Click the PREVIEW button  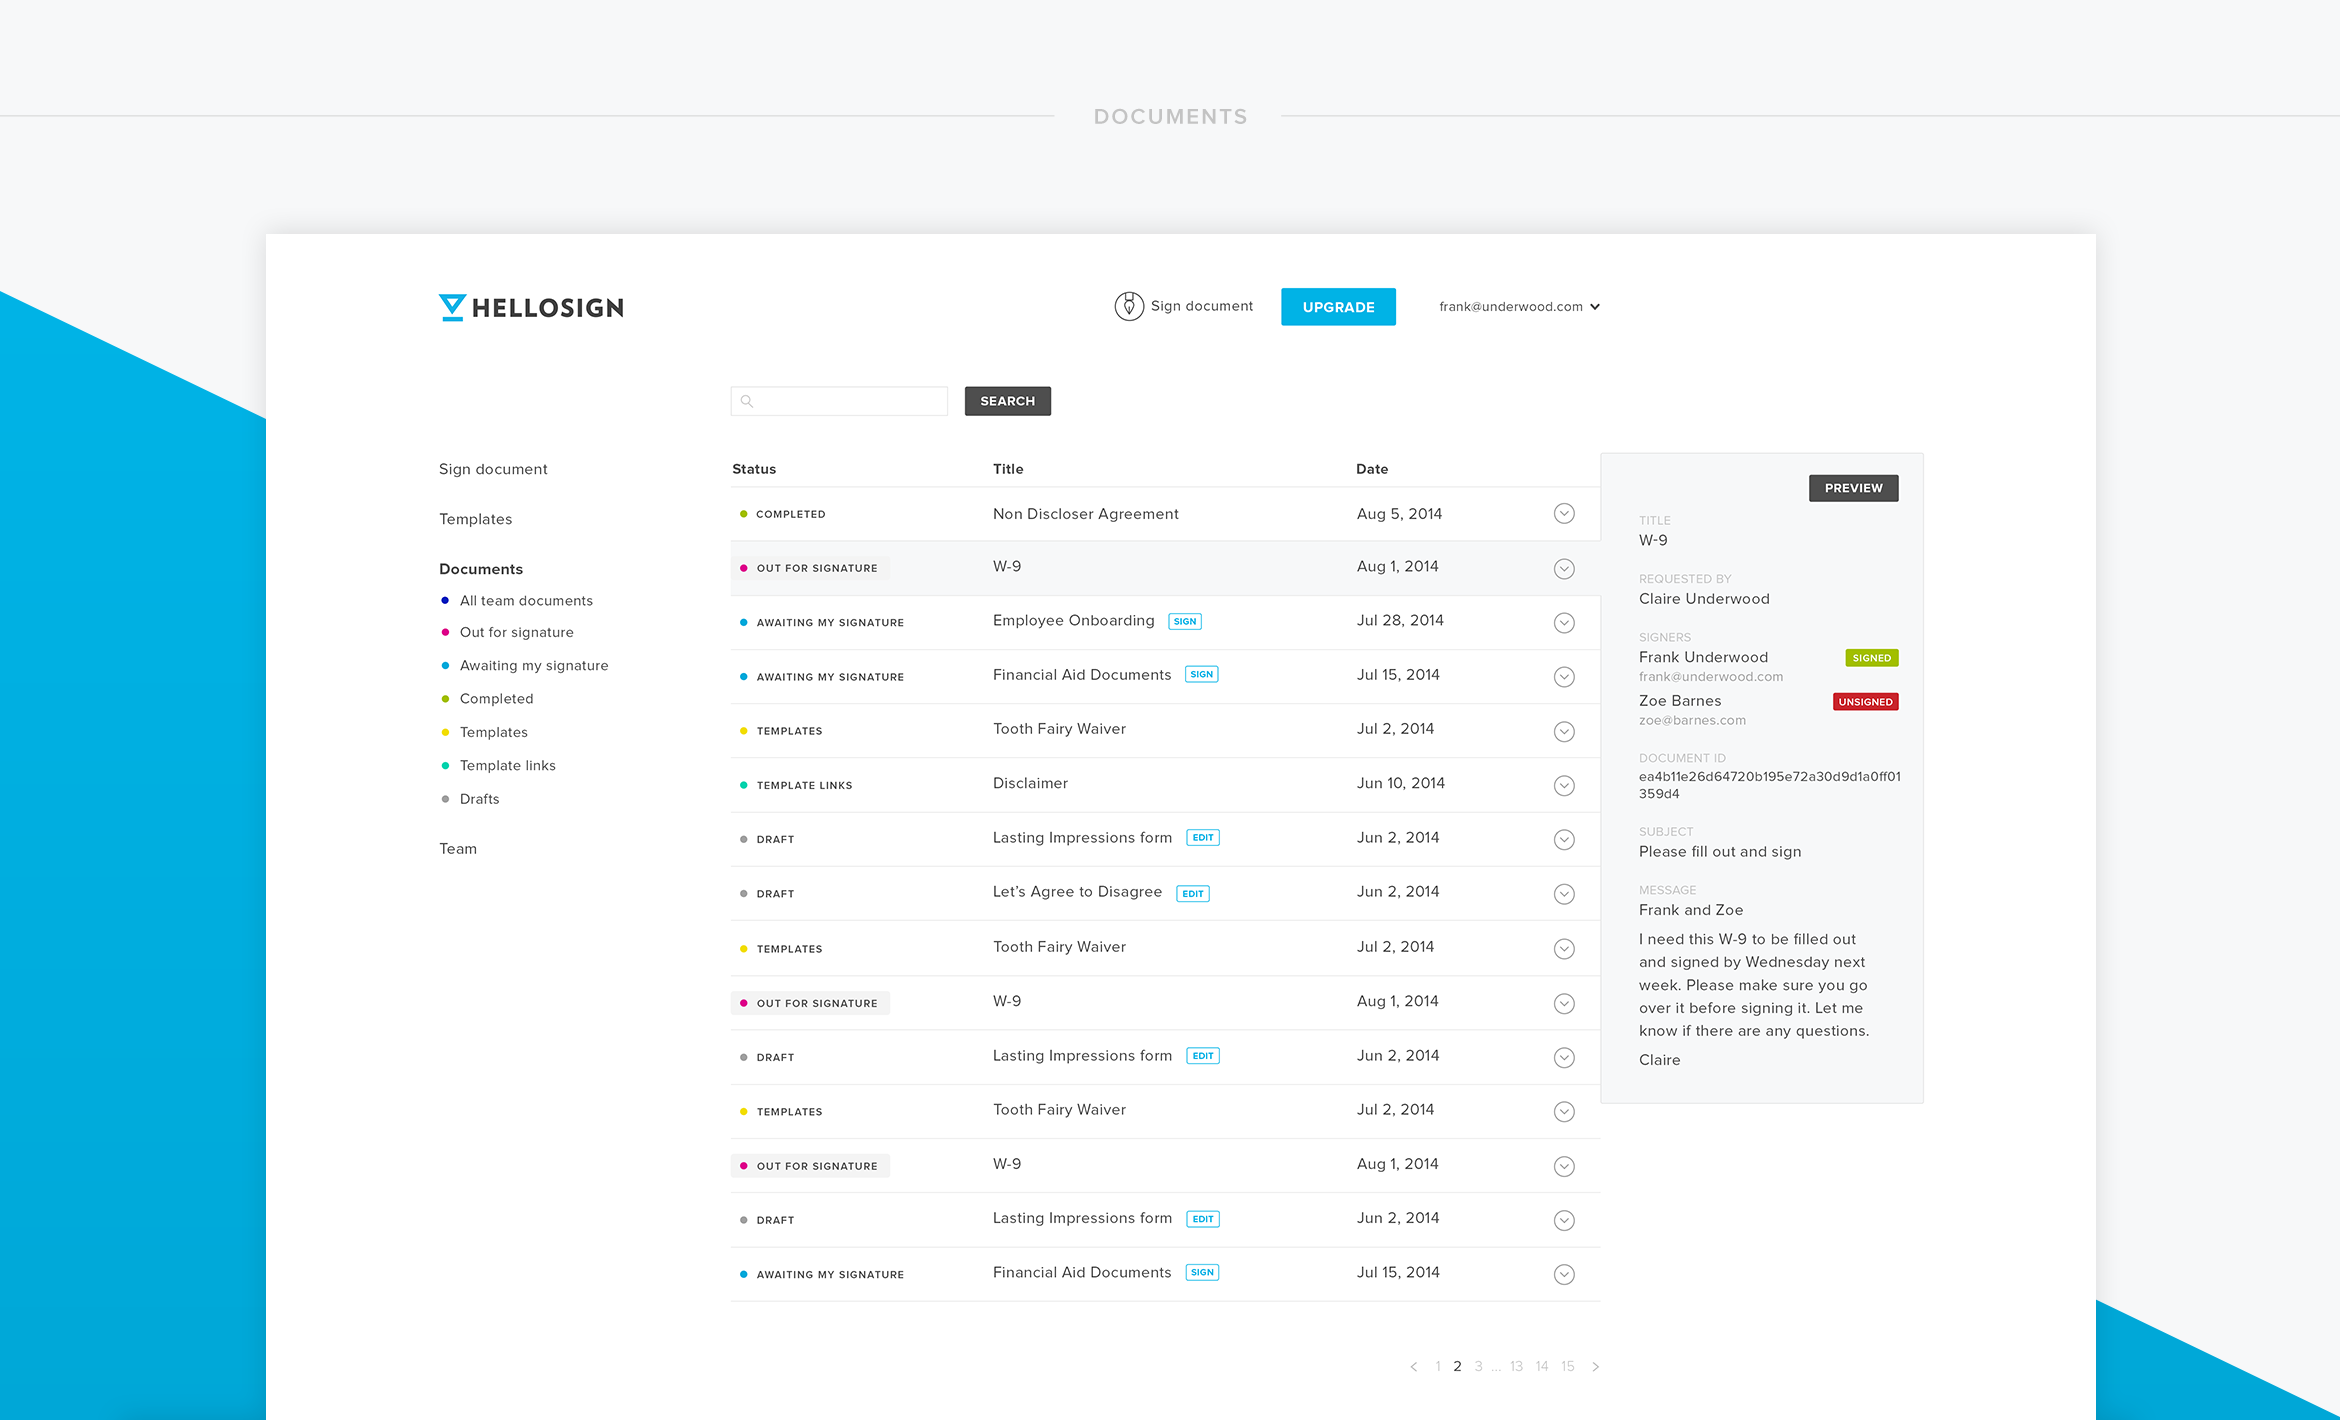1853,488
